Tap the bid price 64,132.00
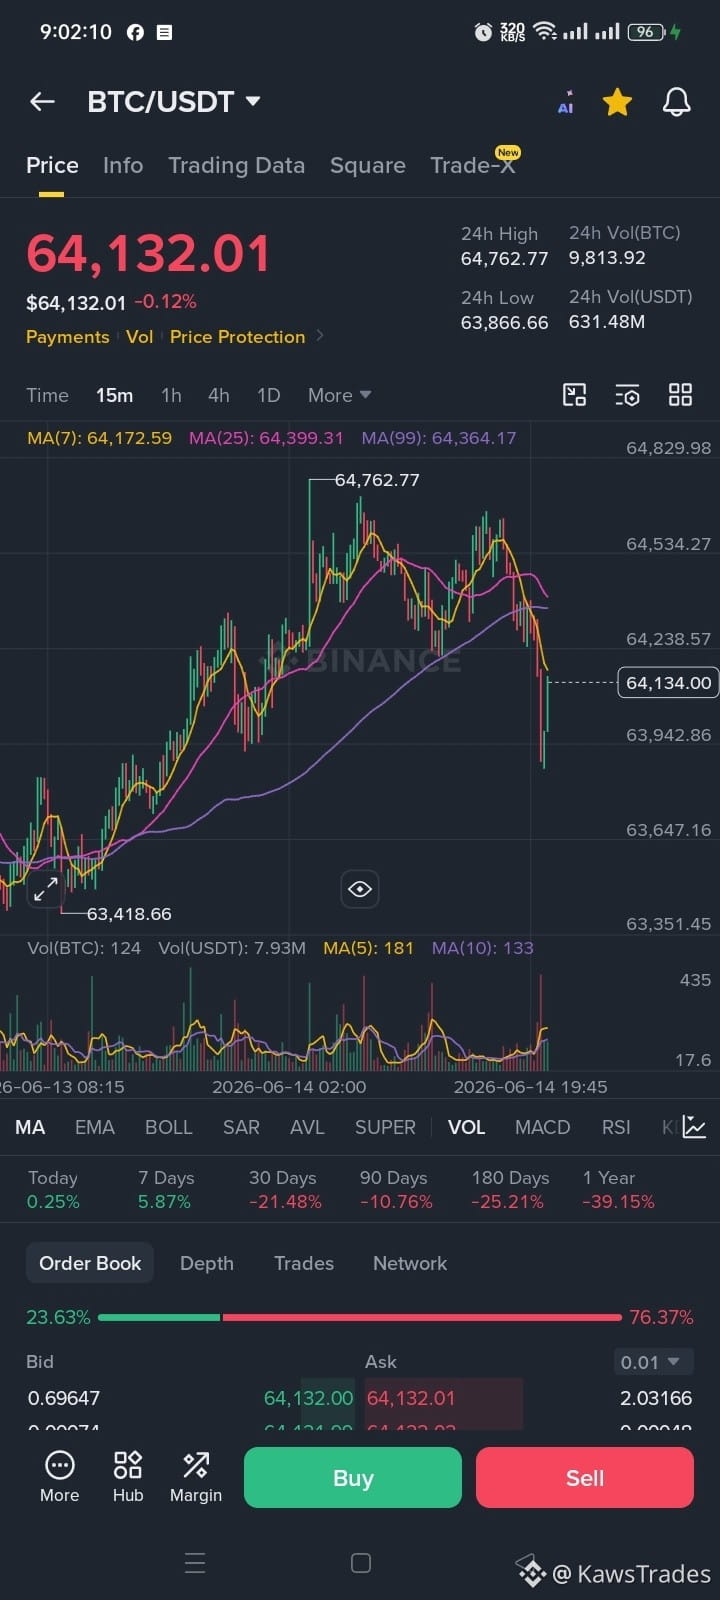720x1600 pixels. pos(308,1398)
